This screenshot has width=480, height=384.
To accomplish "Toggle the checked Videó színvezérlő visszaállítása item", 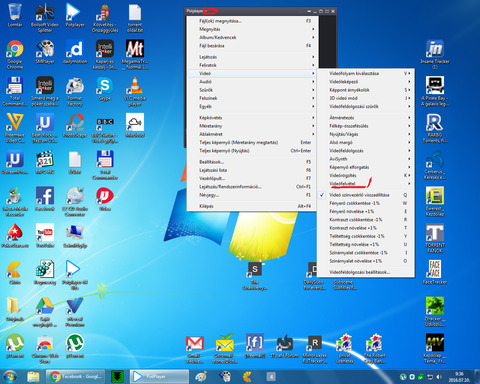I will (x=366, y=195).
